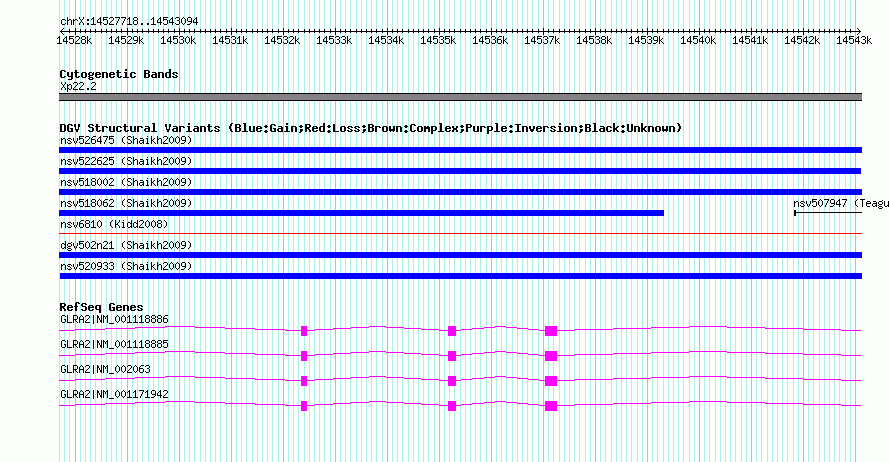
Task: Select middle exon box of NM_001171942
Action: pos(452,406)
